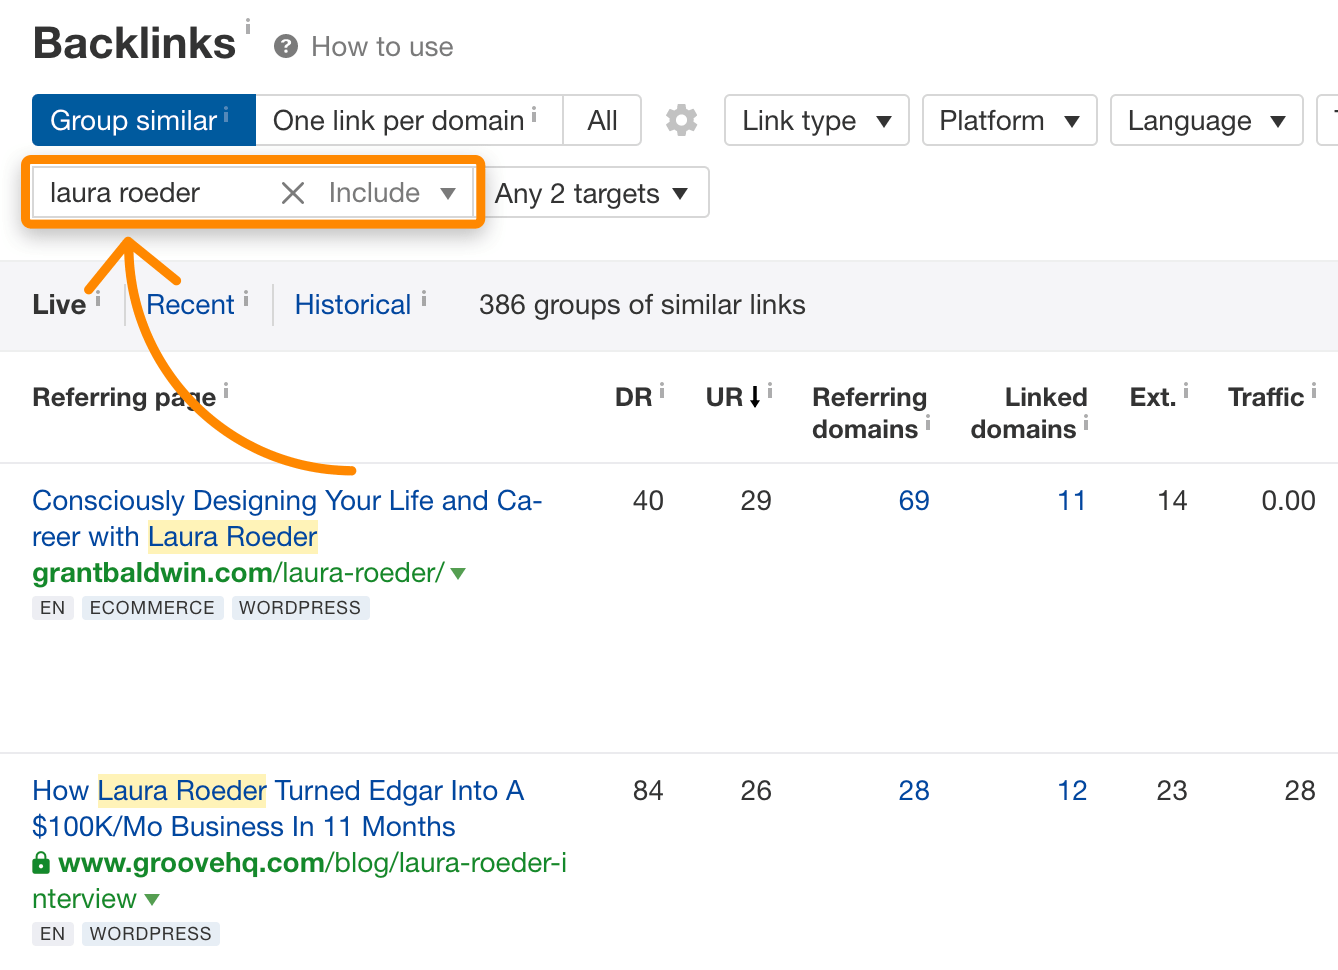Image resolution: width=1338 pixels, height=970 pixels.
Task: Click the info icon beside Traffic column
Action: tap(1314, 391)
